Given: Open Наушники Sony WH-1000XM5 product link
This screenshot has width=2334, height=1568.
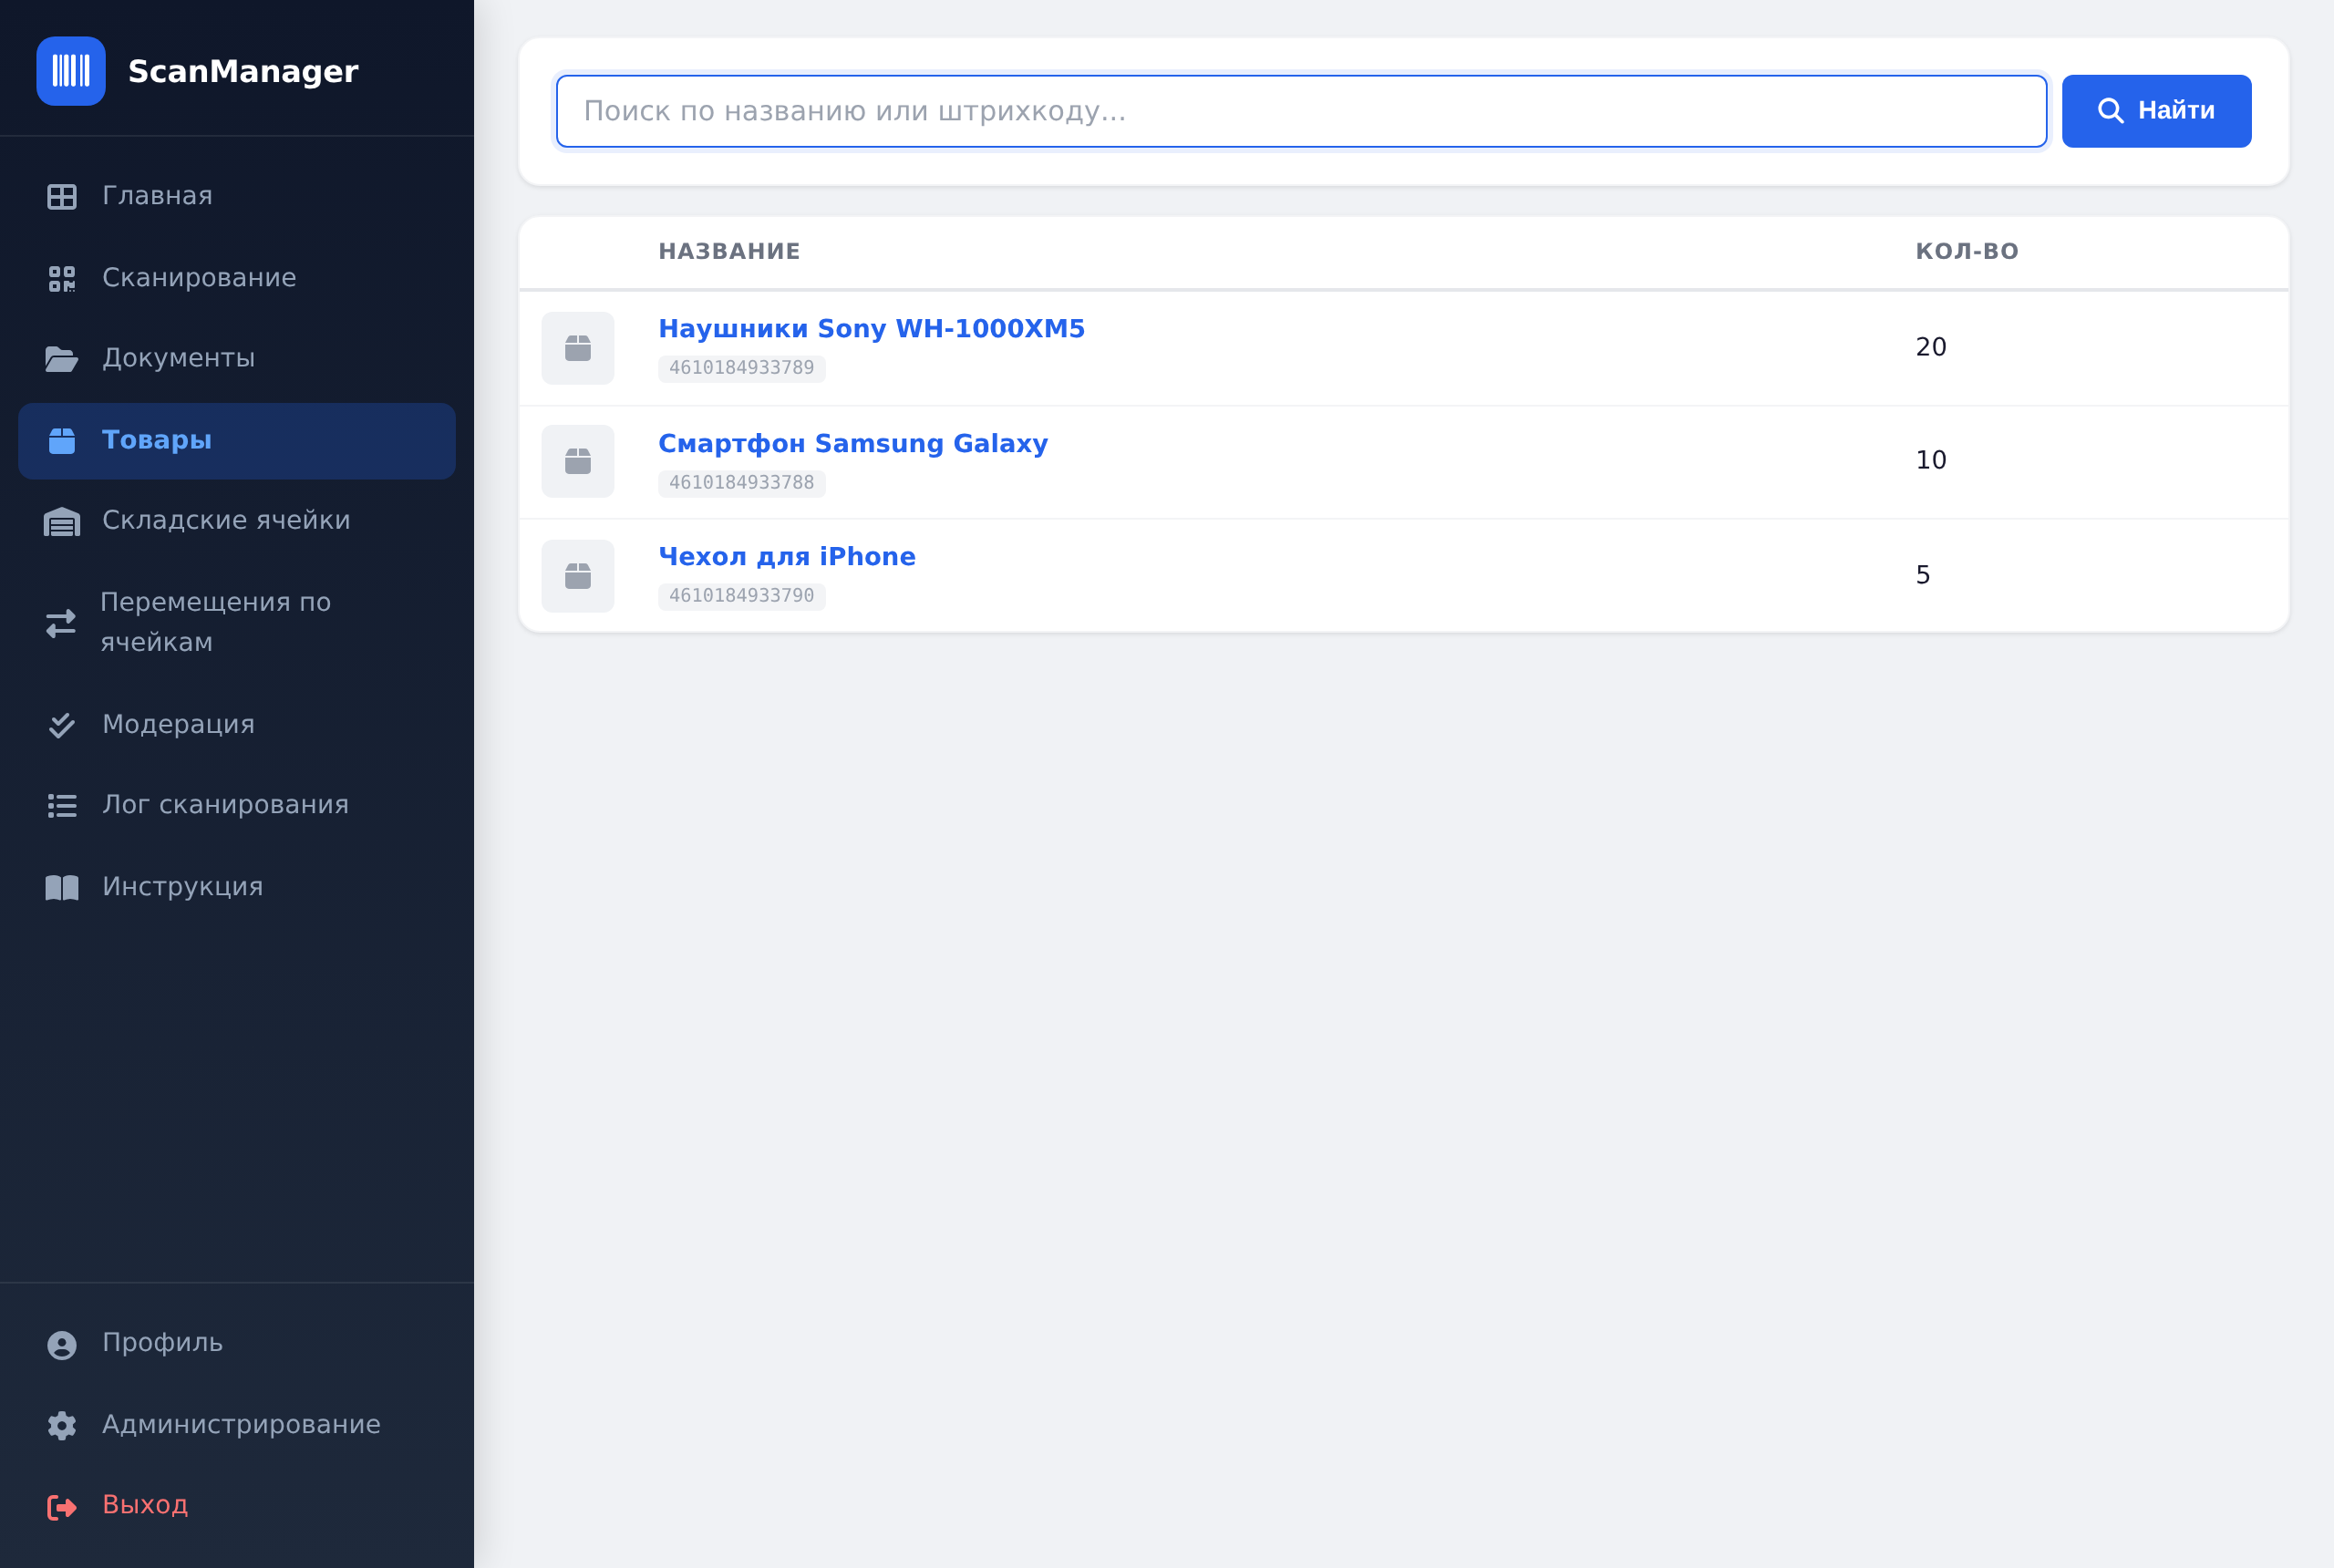Looking at the screenshot, I should 872,329.
